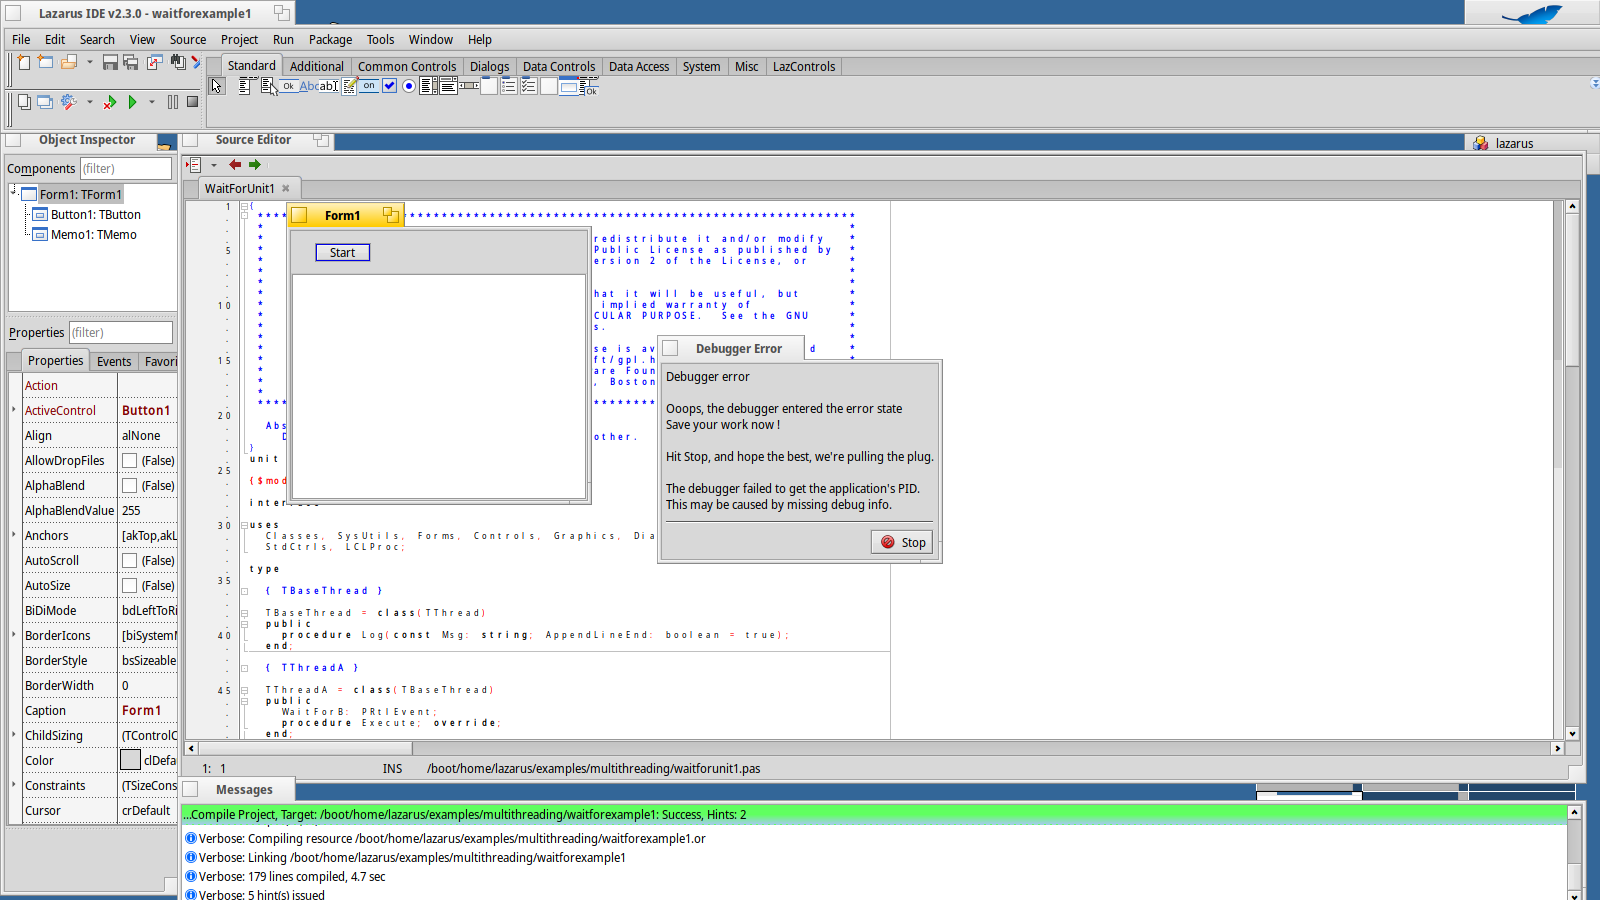Check the AutoSize property checkbox
This screenshot has height=900, width=1600.
(x=130, y=586)
